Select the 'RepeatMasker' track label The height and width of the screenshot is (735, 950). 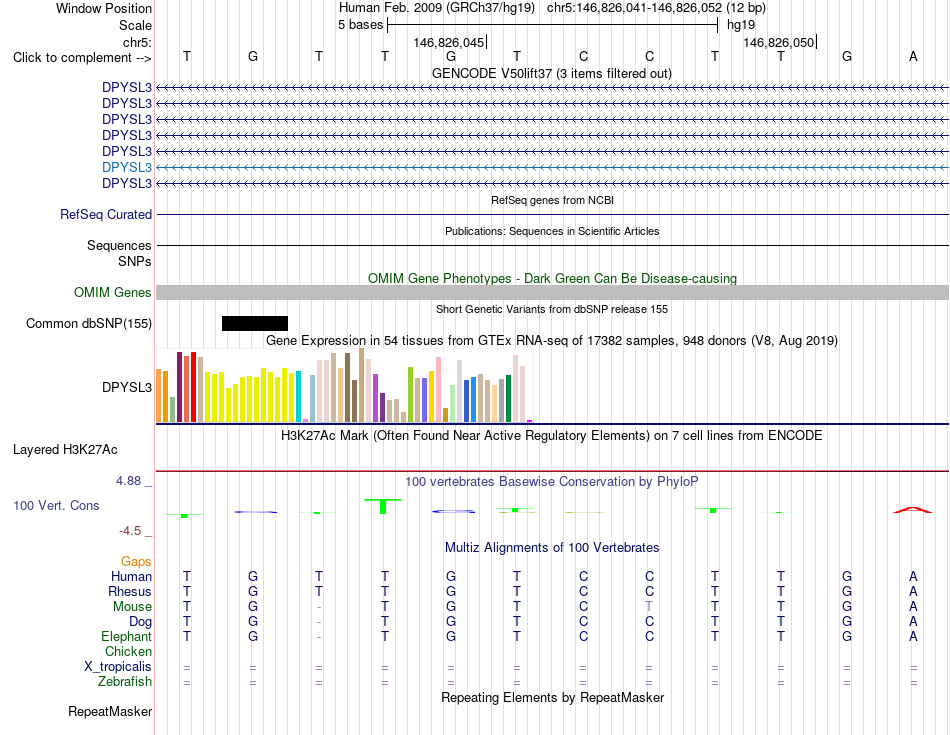coord(110,711)
